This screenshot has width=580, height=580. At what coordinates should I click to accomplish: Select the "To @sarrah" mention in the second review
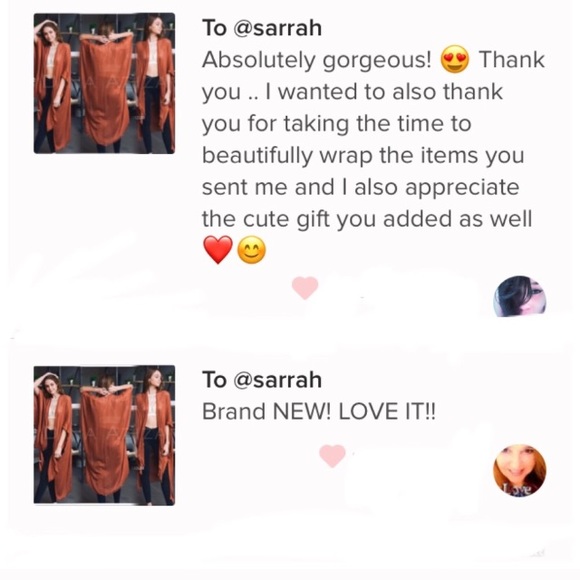coord(262,380)
